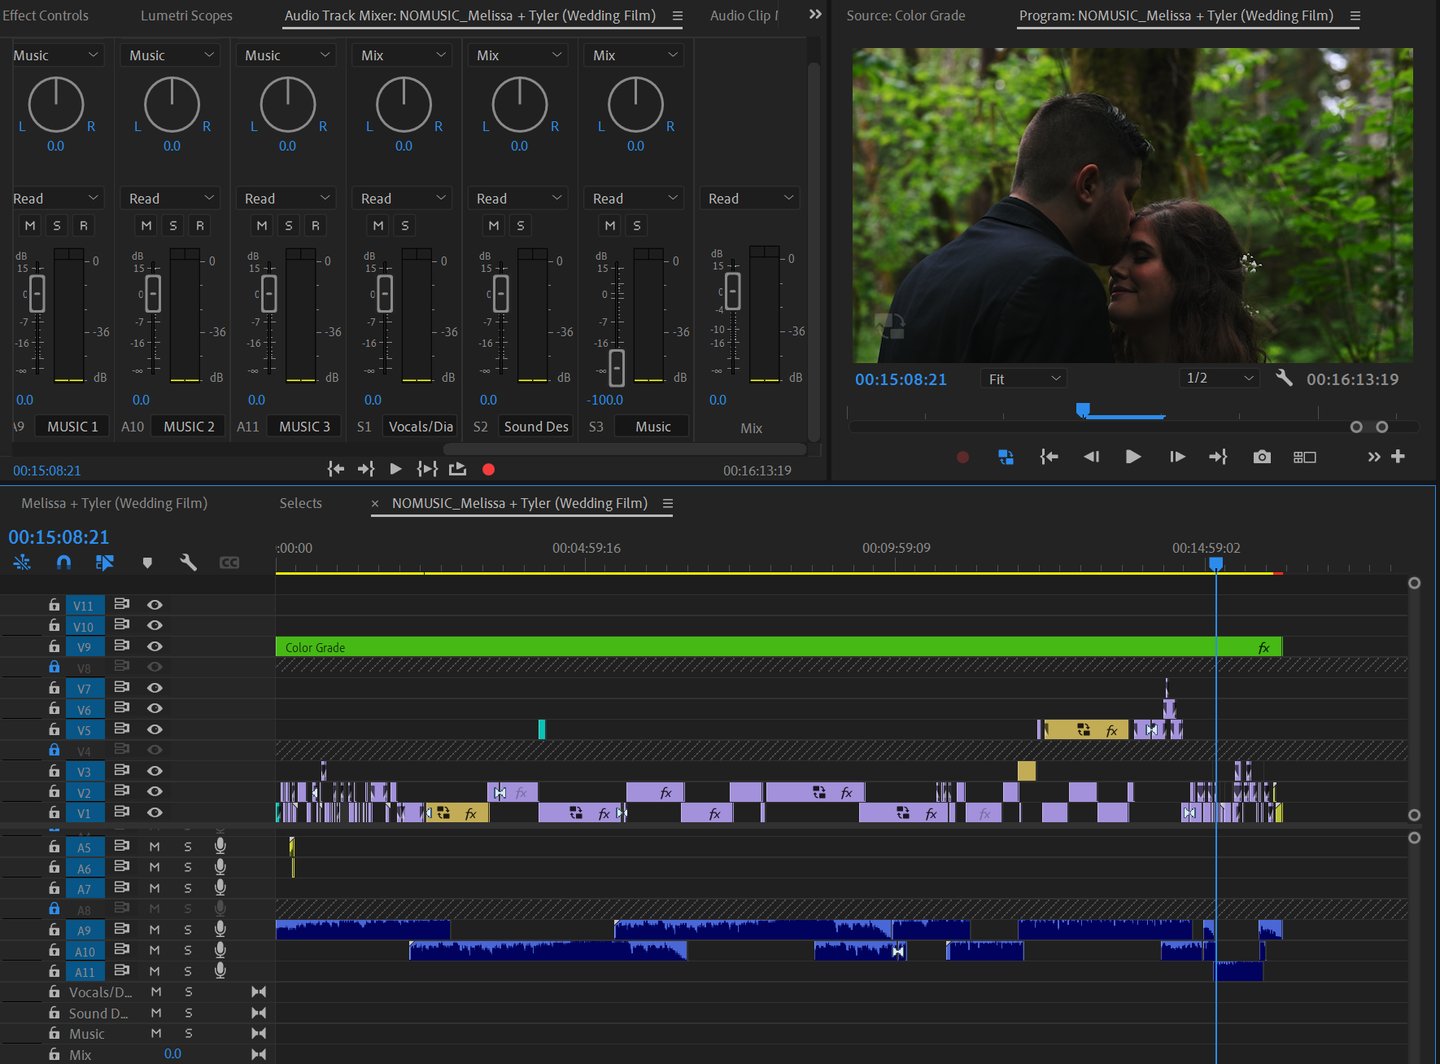Viewport: 1440px width, 1064px height.
Task: Open output dropdown for Vocals/Dia submix
Action: (404, 55)
